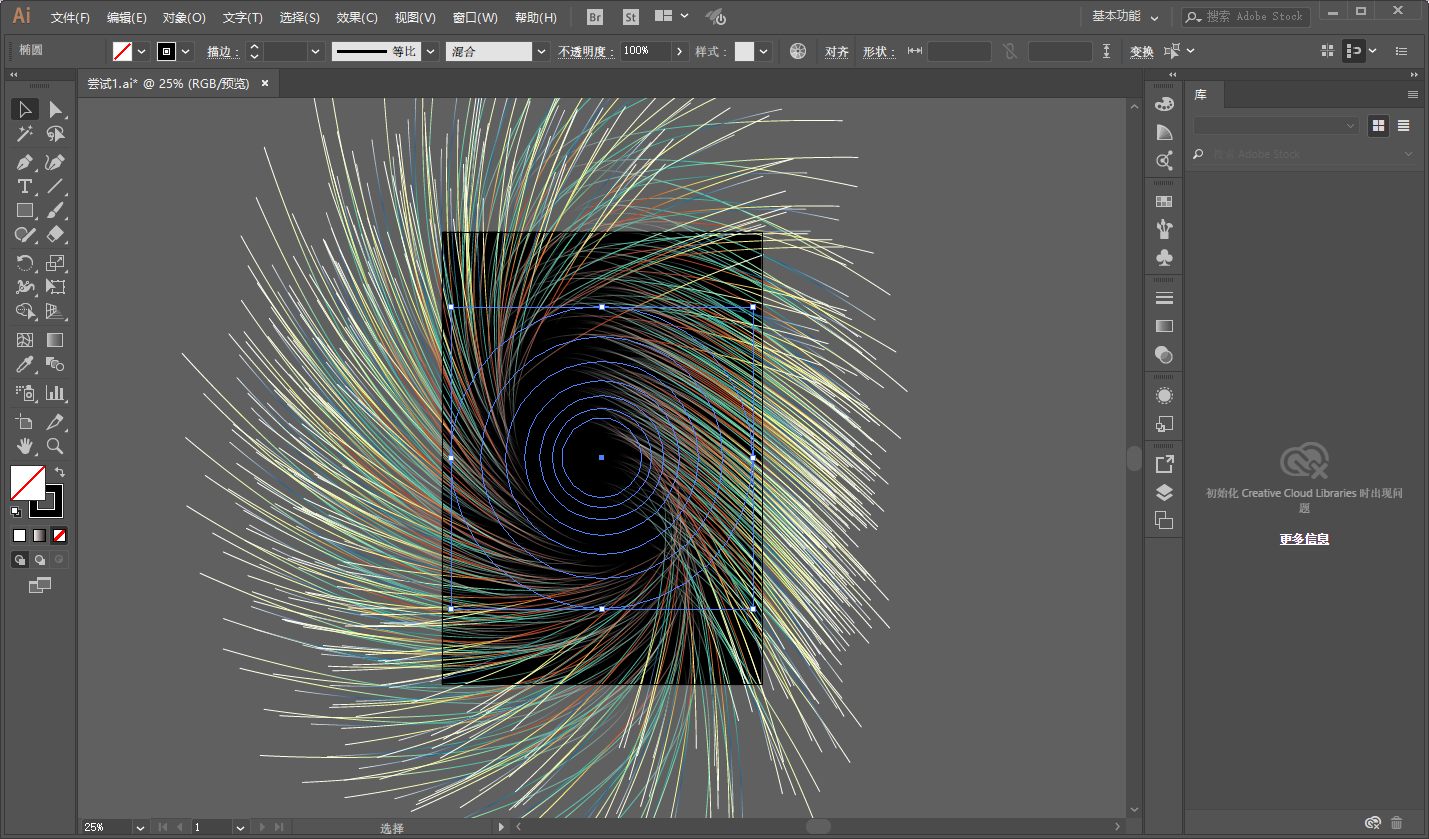Switch library to list view
The height and width of the screenshot is (839, 1429).
pyautogui.click(x=1403, y=125)
